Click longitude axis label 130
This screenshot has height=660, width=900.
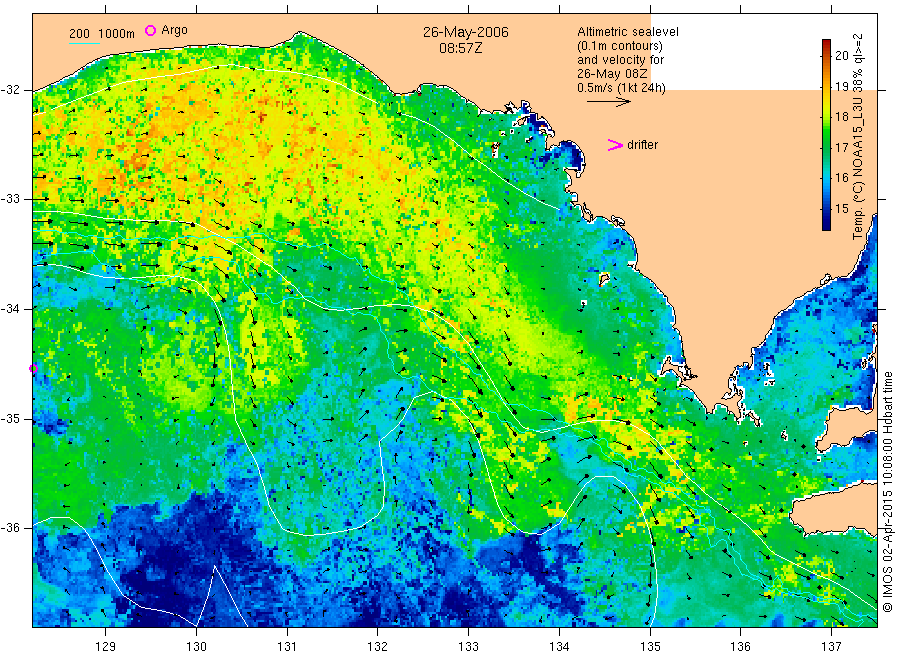[x=196, y=647]
